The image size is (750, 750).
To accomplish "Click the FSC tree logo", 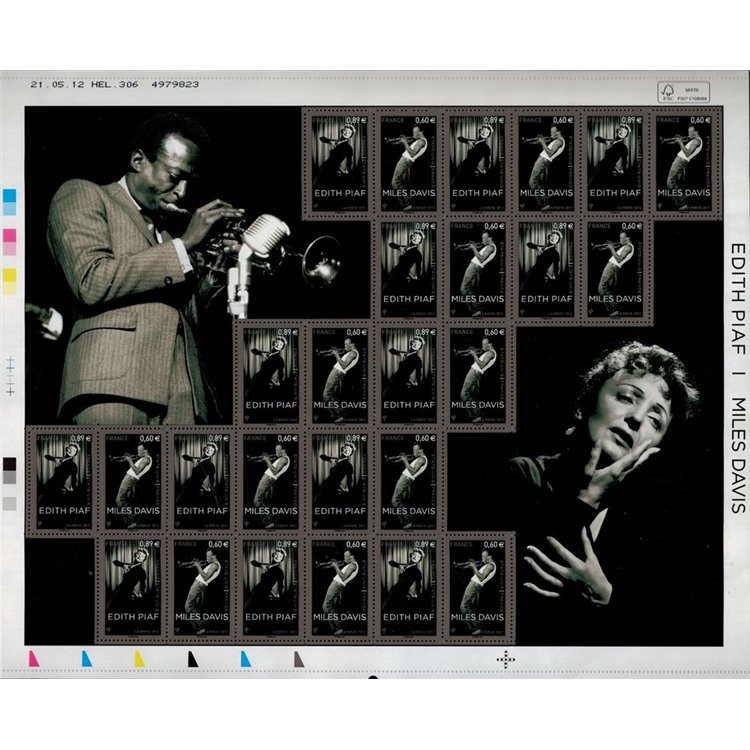I will click(668, 91).
